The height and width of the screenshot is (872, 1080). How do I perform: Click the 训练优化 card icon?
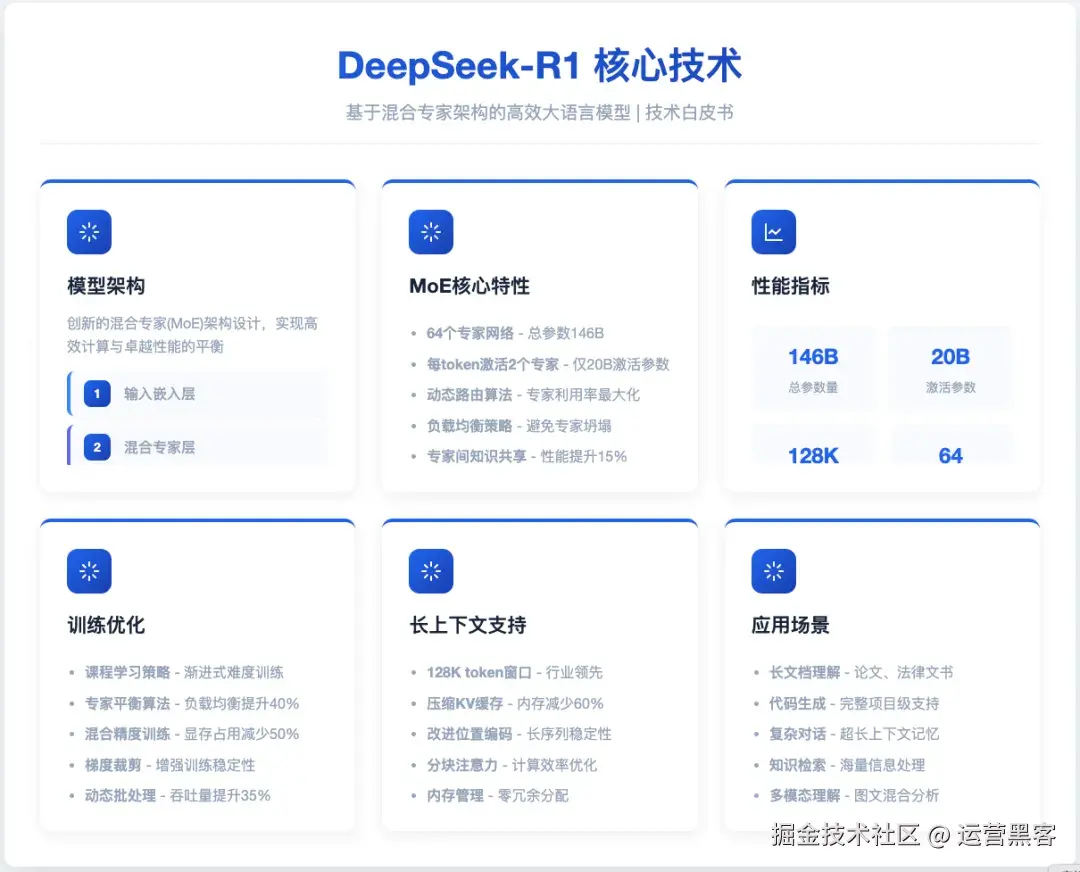tap(89, 571)
